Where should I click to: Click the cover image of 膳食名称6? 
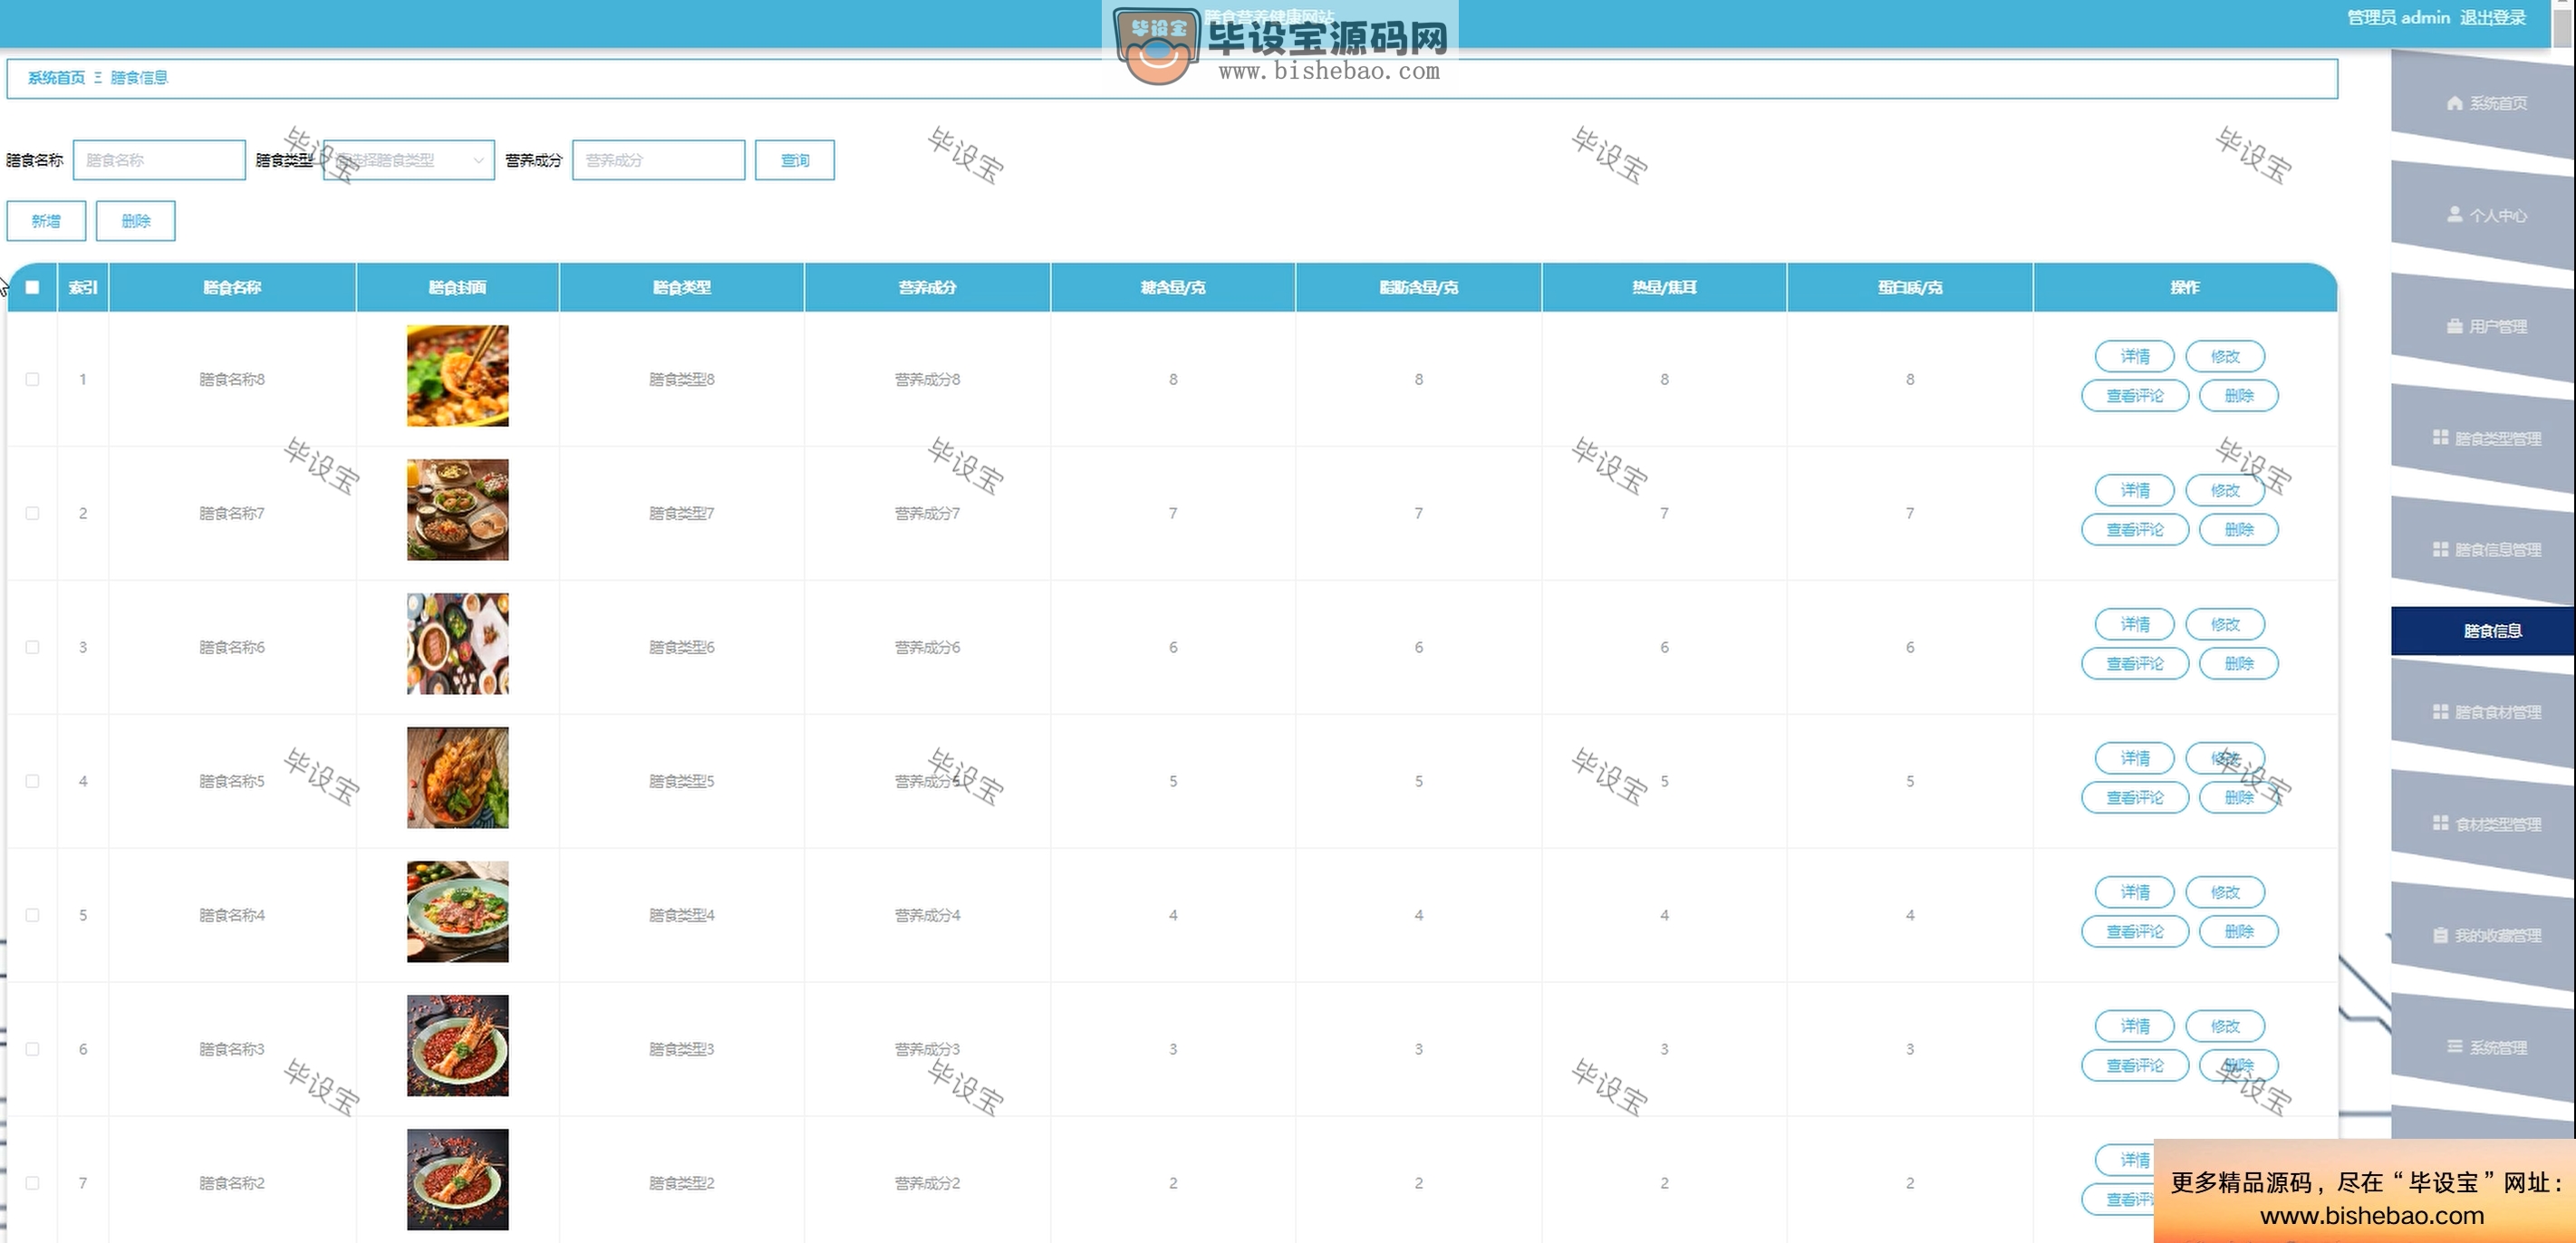pyautogui.click(x=458, y=644)
